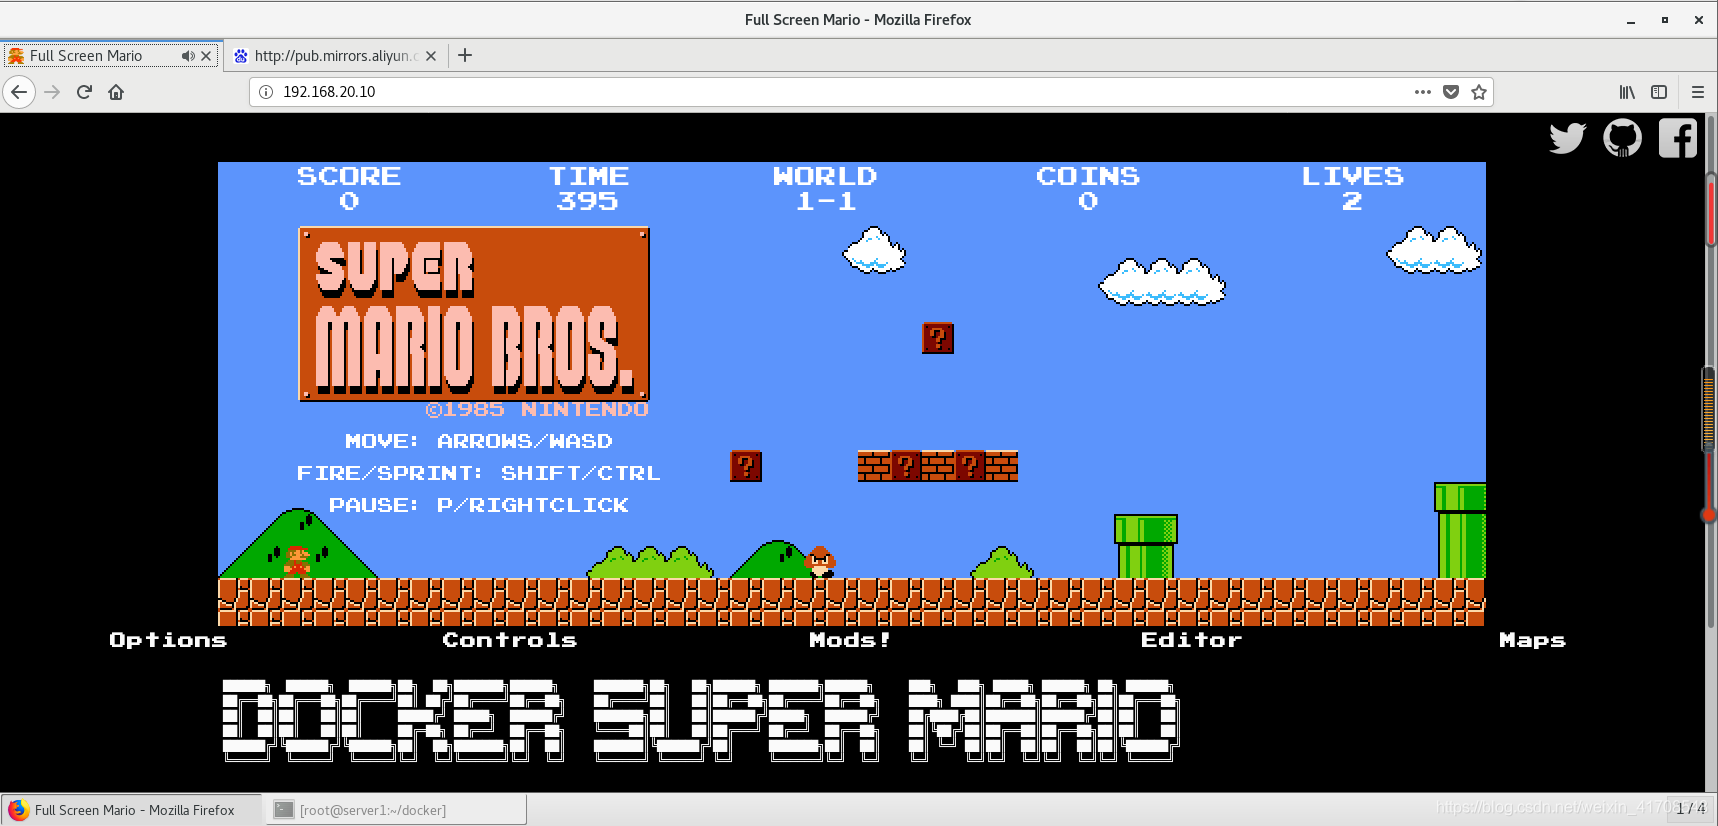Open page actions three-dots menu
Image resolution: width=1718 pixels, height=826 pixels.
coord(1423,92)
